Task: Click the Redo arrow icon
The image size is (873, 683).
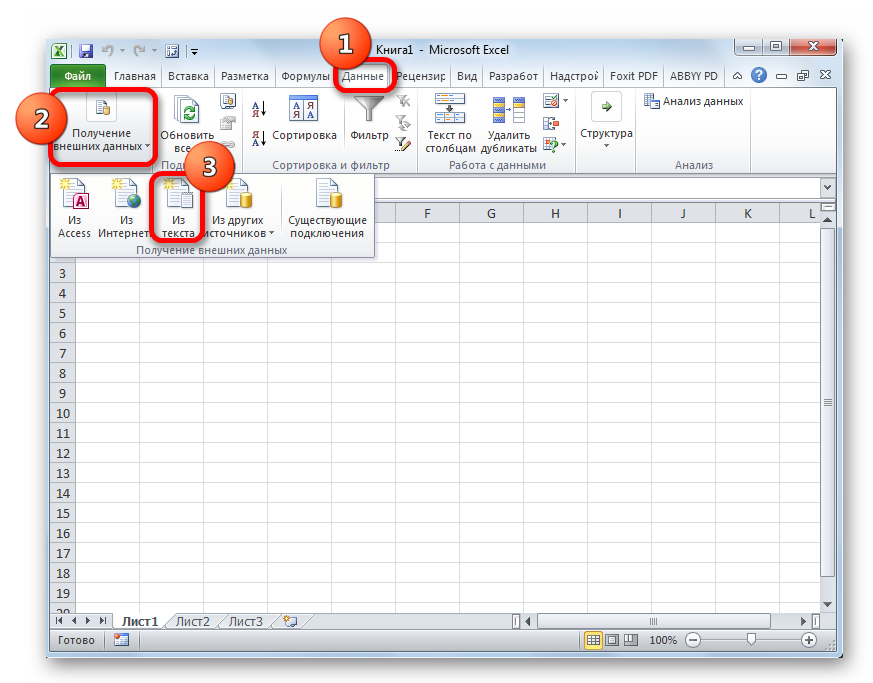Action: (139, 51)
